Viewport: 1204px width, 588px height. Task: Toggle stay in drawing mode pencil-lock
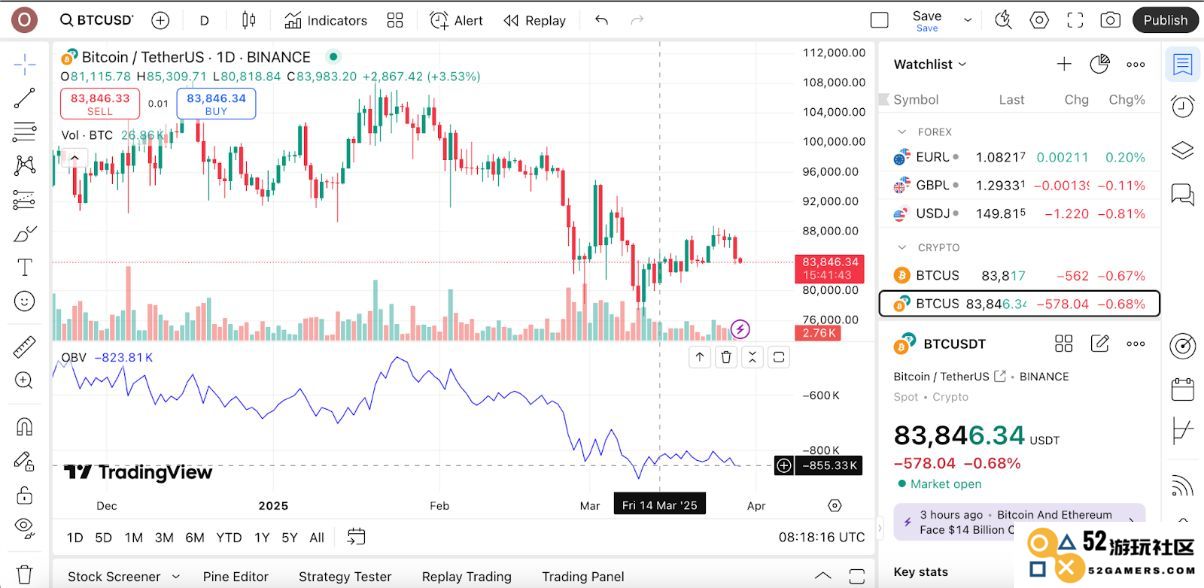(x=25, y=461)
